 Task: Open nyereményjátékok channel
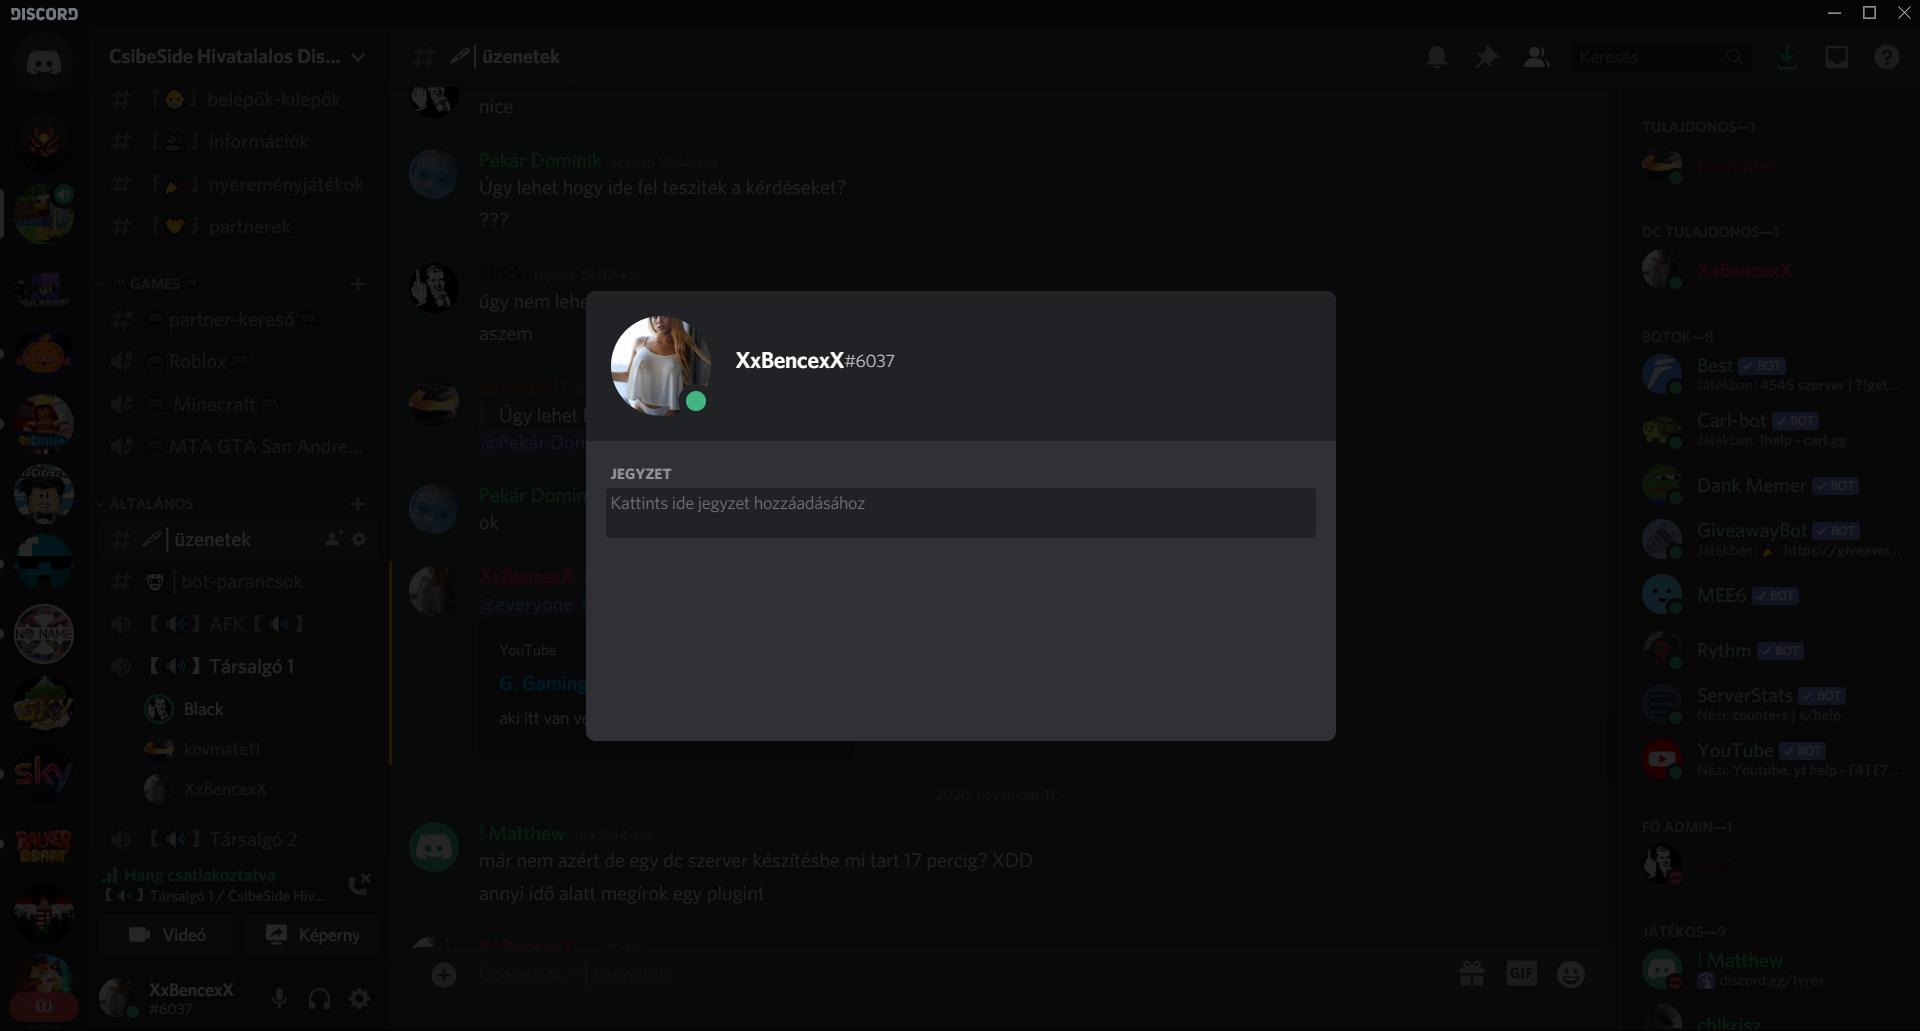tap(238, 185)
